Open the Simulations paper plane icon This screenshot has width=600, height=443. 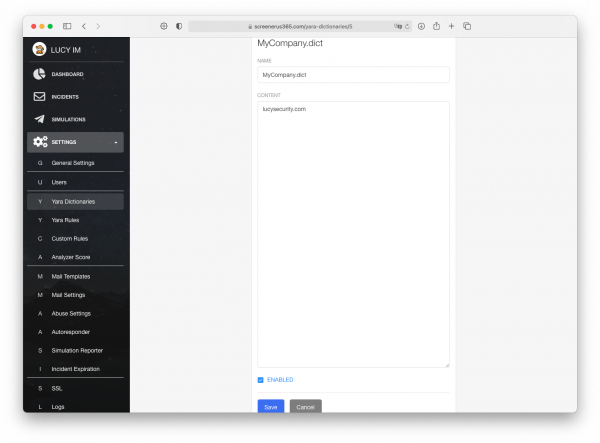point(39,119)
